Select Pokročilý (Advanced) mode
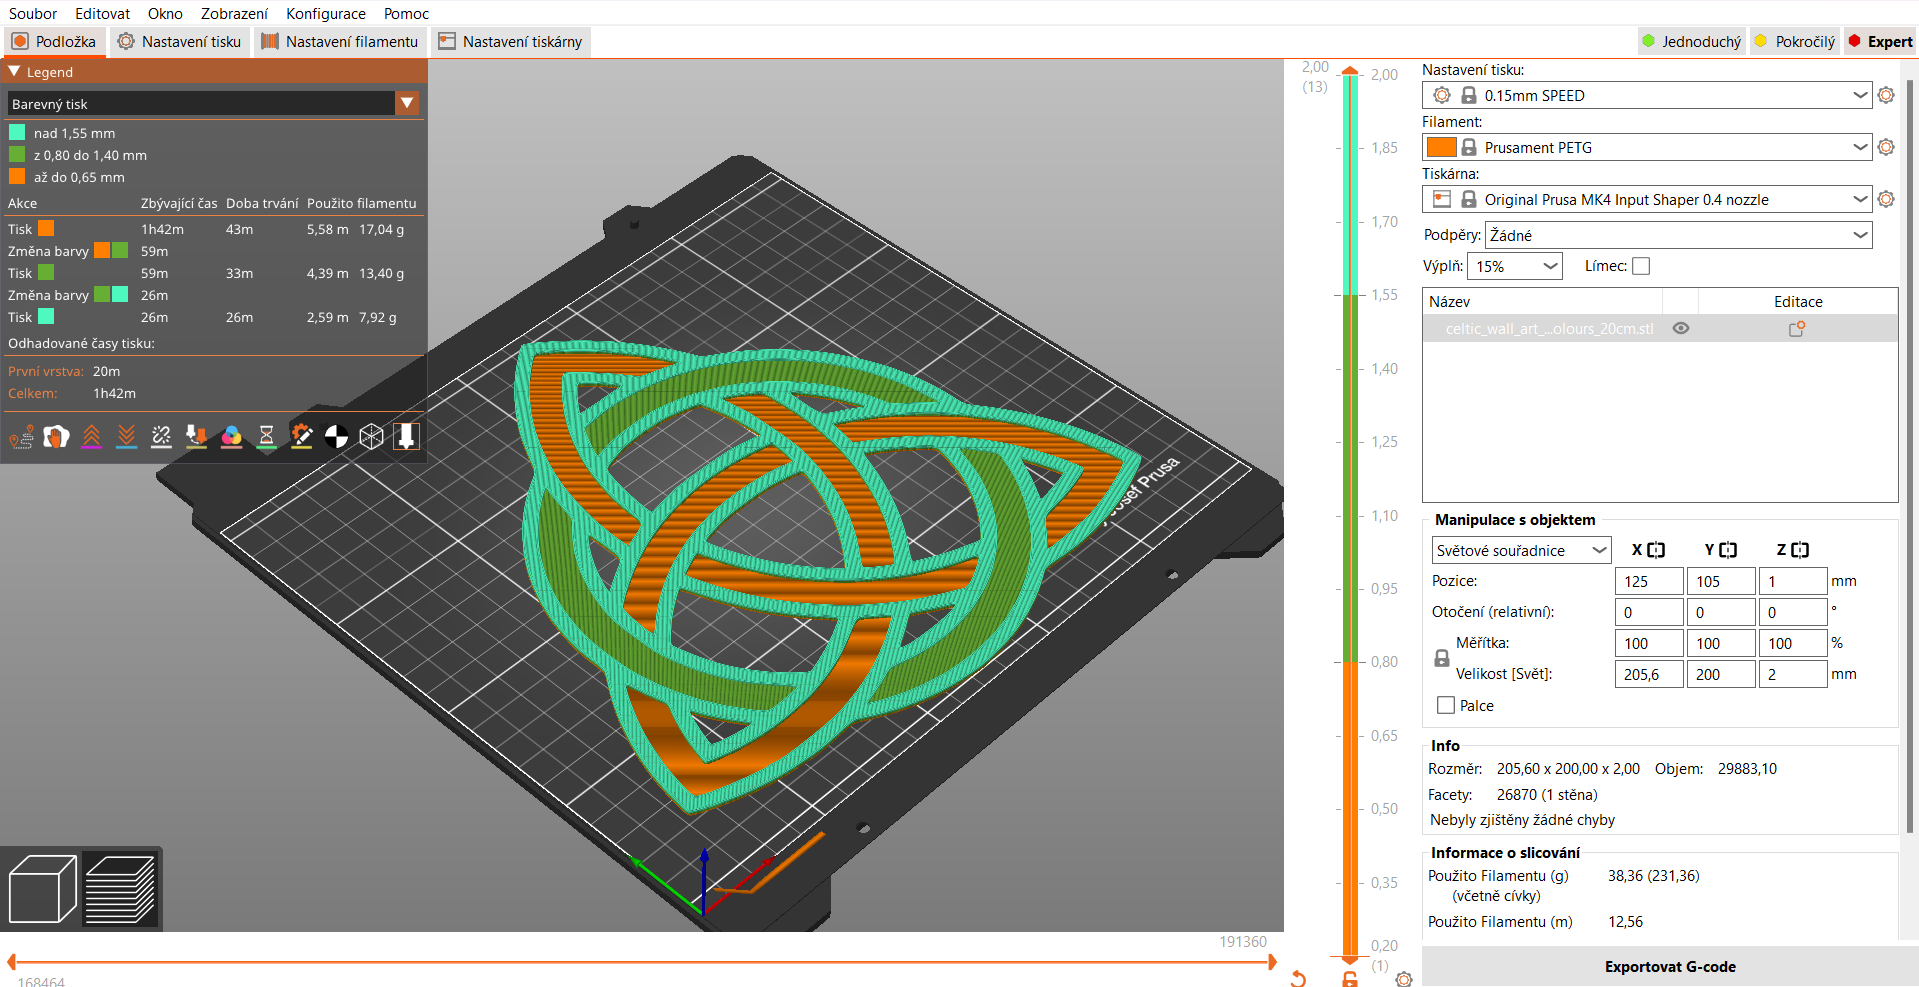 pyautogui.click(x=1795, y=41)
